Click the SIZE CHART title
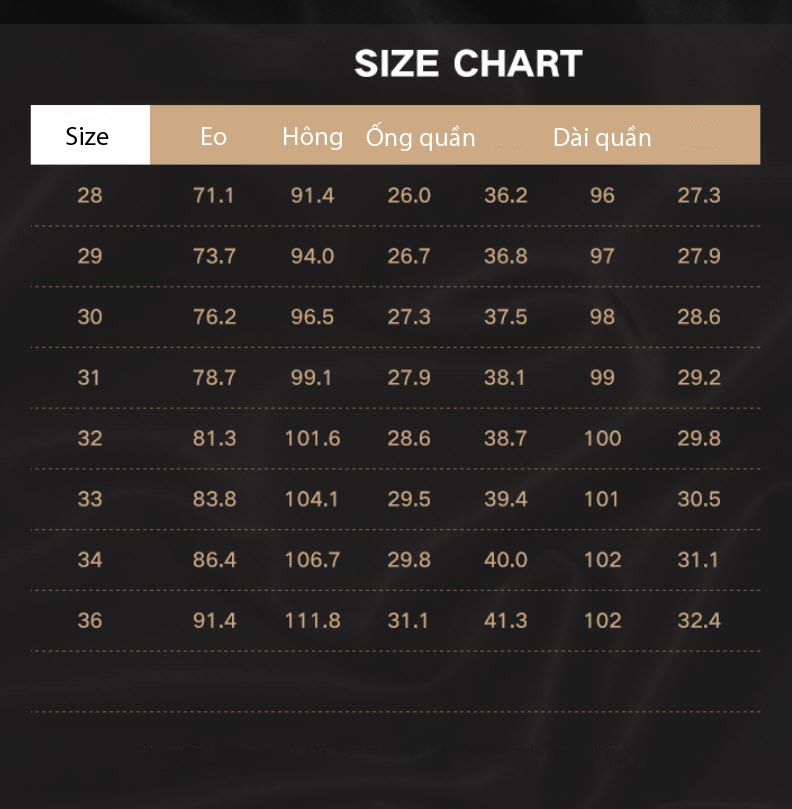This screenshot has width=792, height=809. click(x=468, y=63)
